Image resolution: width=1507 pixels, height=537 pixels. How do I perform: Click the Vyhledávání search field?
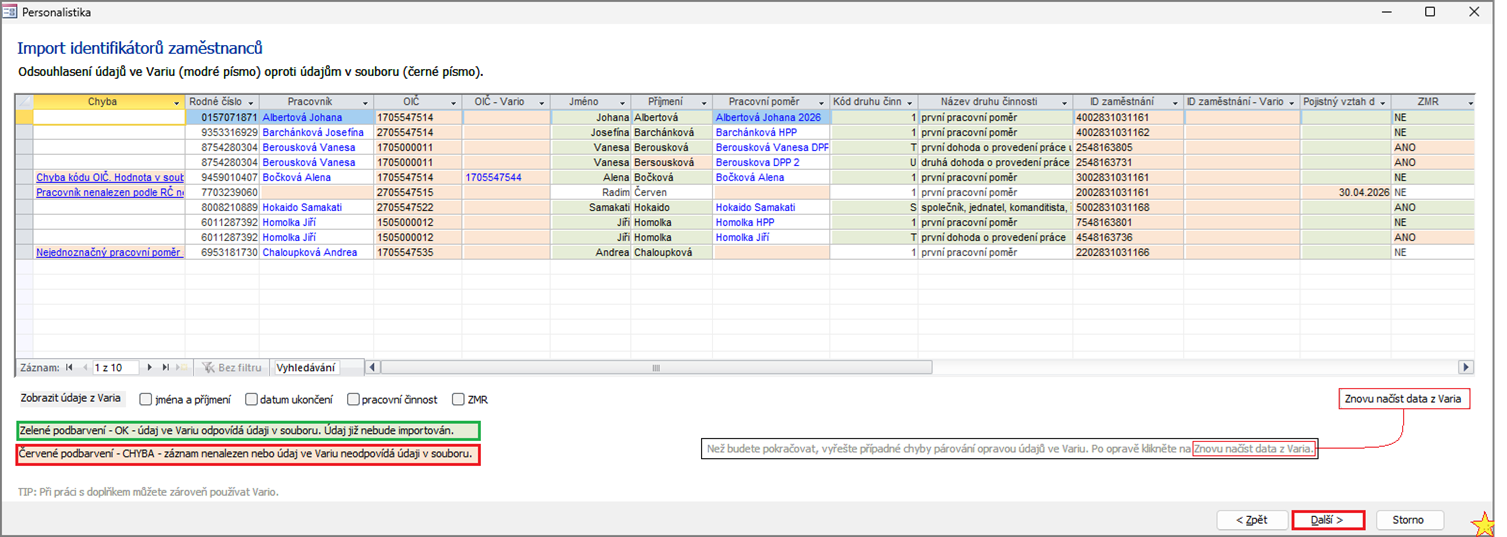[305, 368]
